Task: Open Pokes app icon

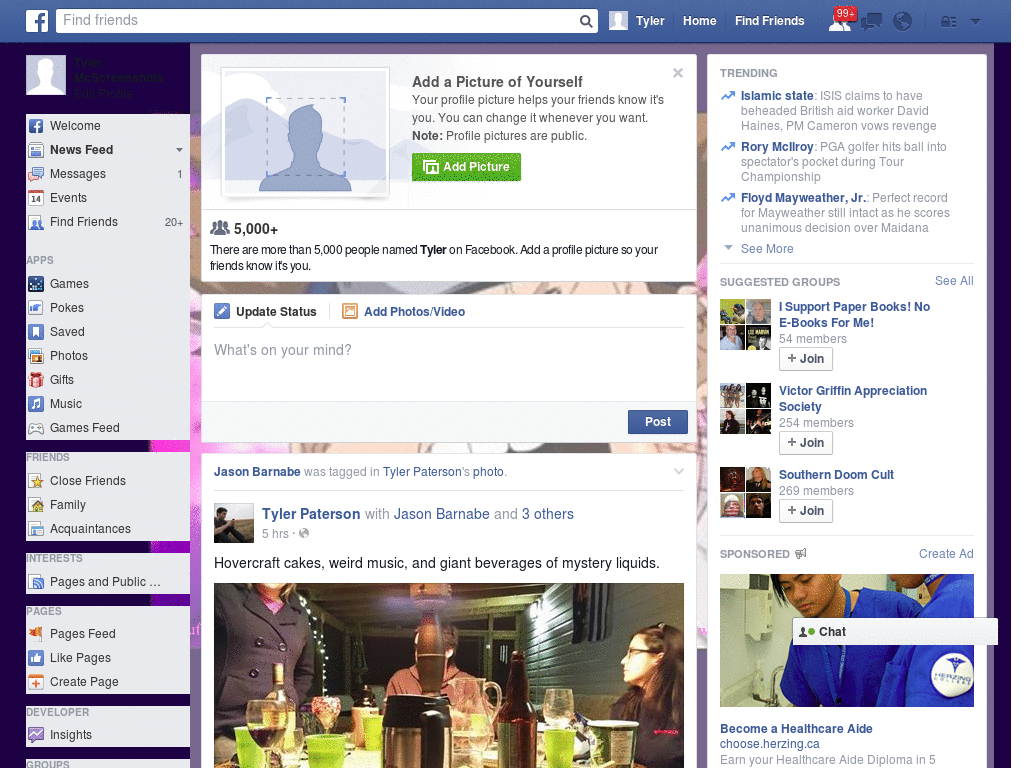Action: click(36, 308)
